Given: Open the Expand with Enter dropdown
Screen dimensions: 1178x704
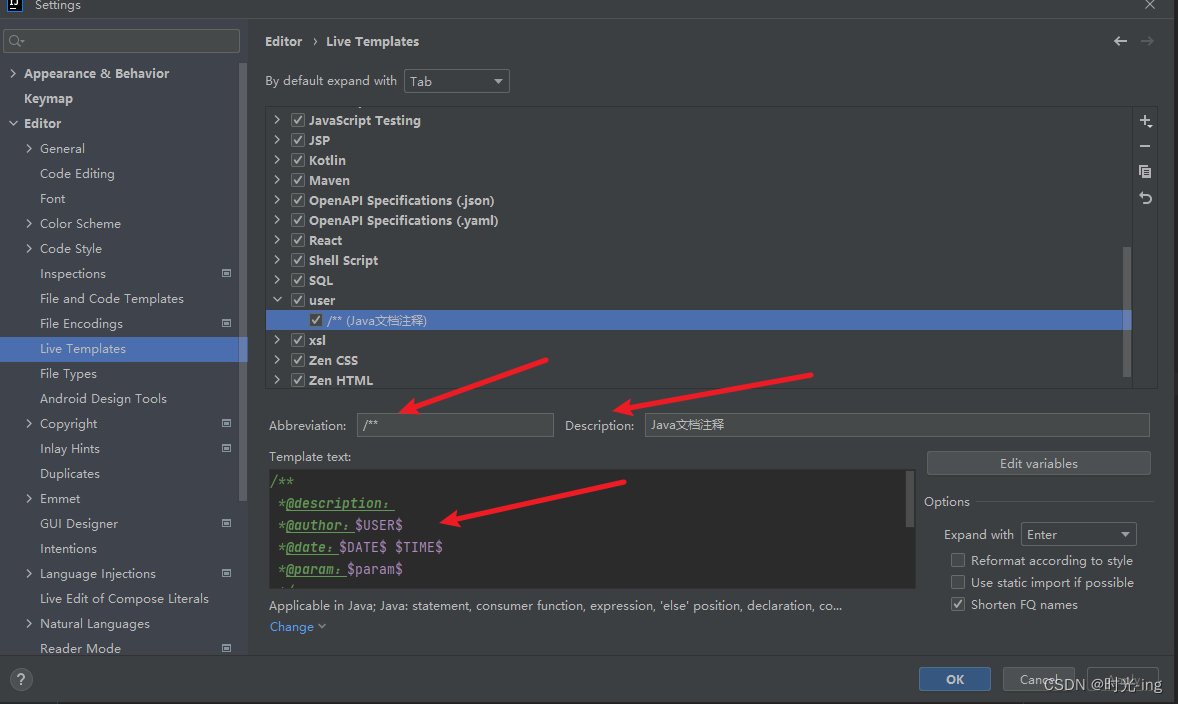Looking at the screenshot, I should tap(1078, 534).
